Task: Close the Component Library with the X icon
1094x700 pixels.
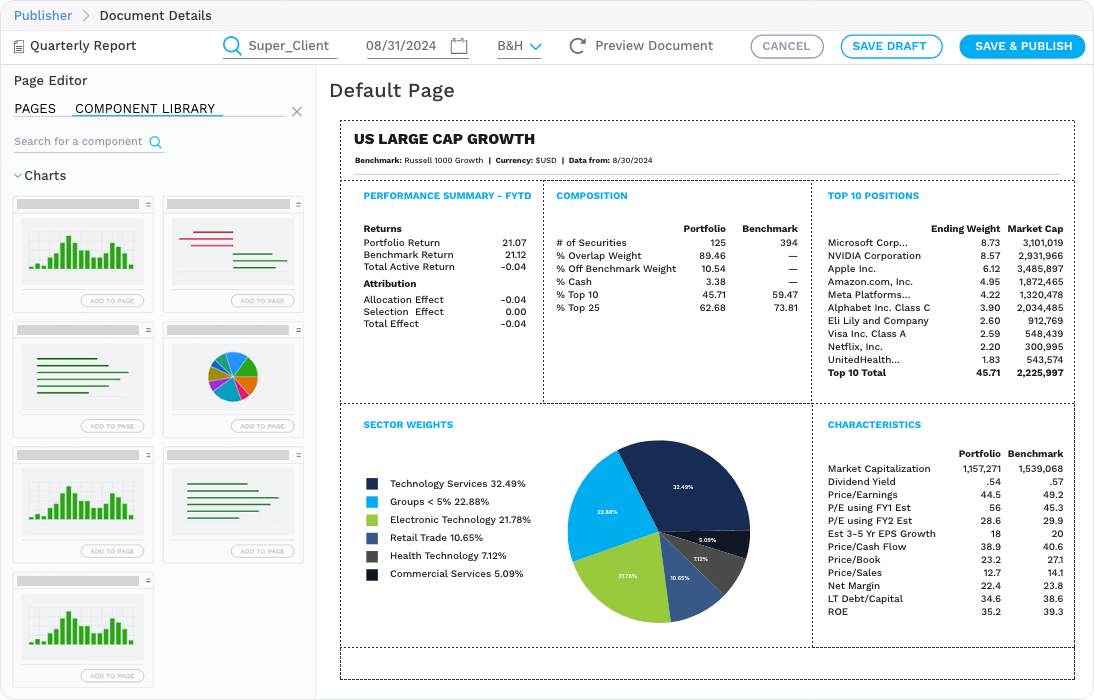Action: (296, 111)
